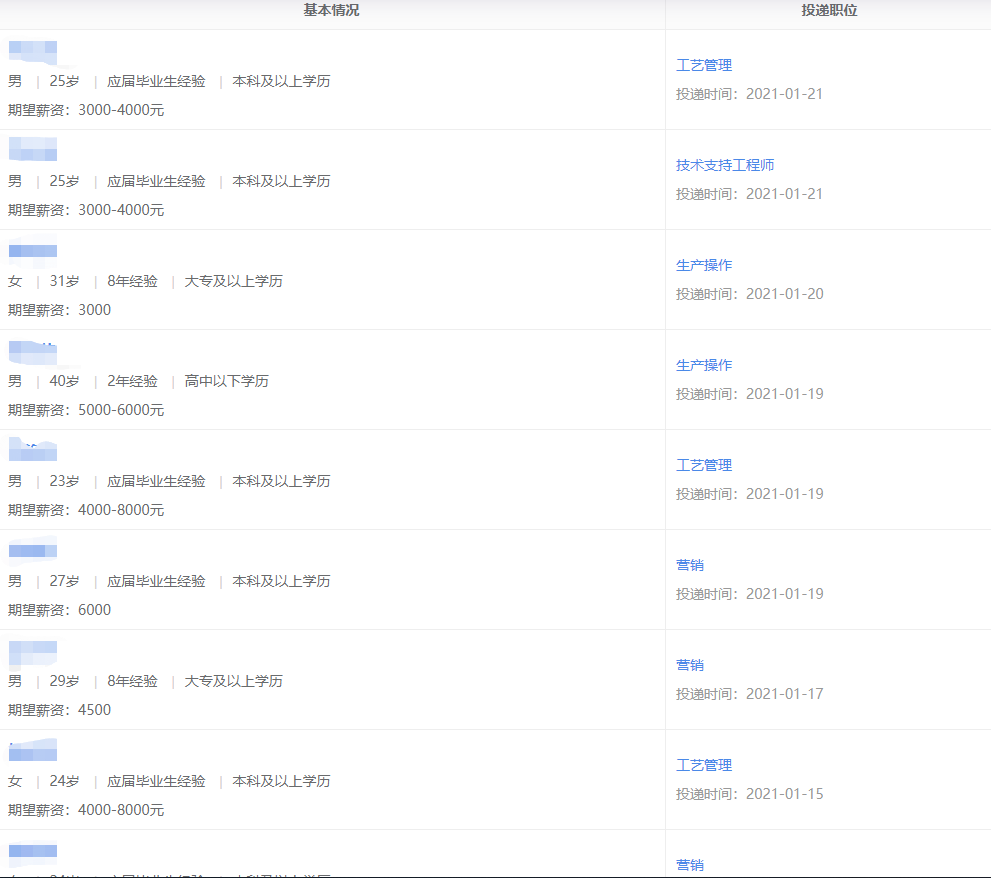Click 本科及以上学历 in the 24岁 row
Screen dimensions: 991x878
281,781
